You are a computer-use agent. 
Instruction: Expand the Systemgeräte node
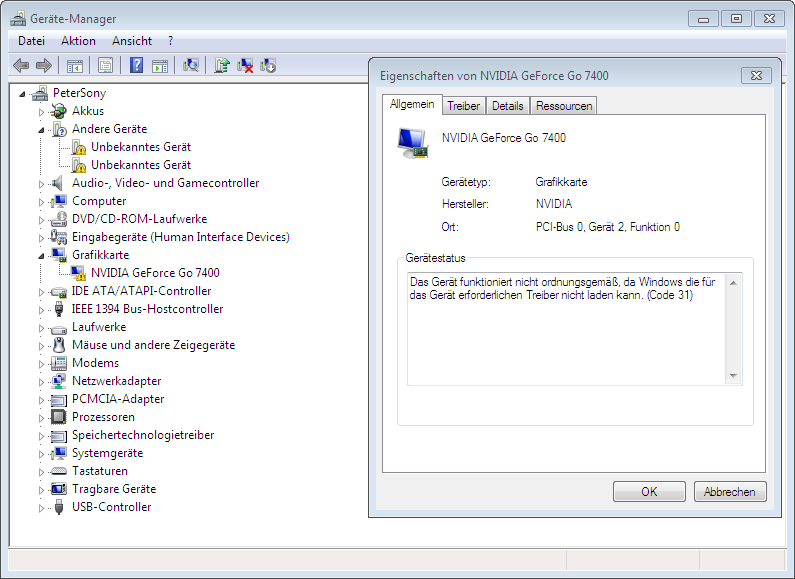click(x=42, y=454)
